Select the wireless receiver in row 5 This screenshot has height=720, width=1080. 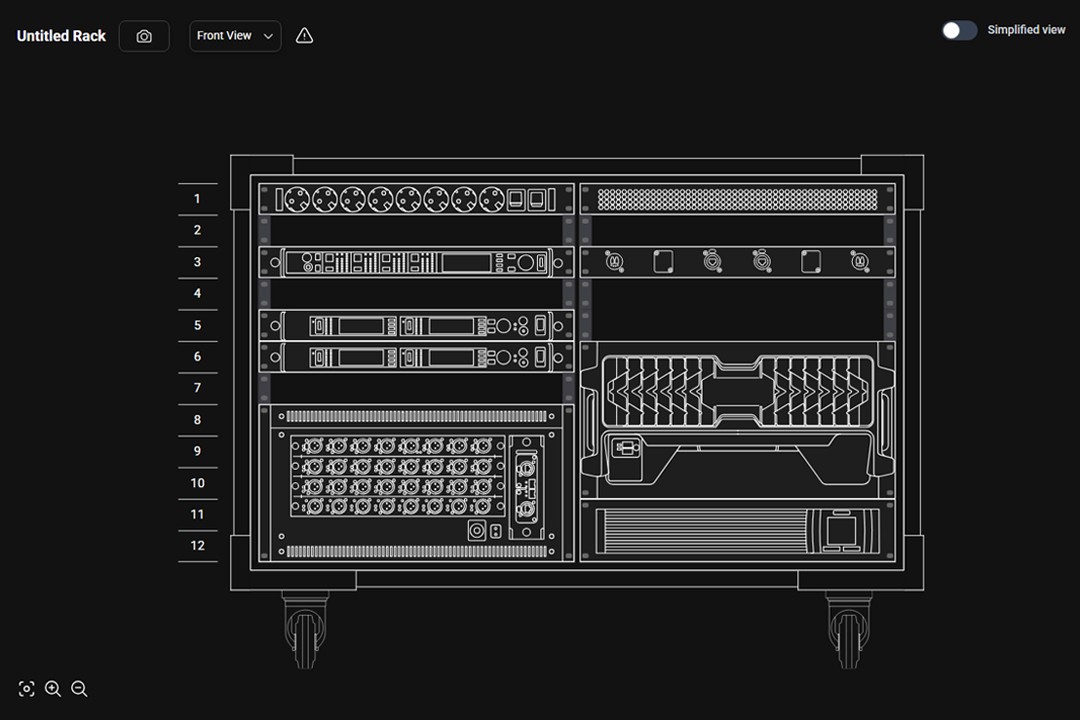[x=416, y=325]
